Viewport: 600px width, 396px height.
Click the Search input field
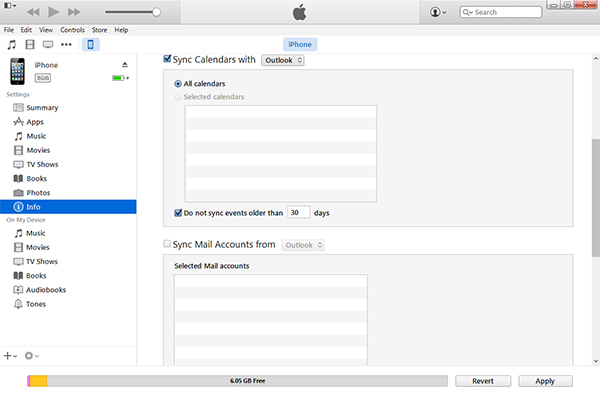click(x=501, y=12)
